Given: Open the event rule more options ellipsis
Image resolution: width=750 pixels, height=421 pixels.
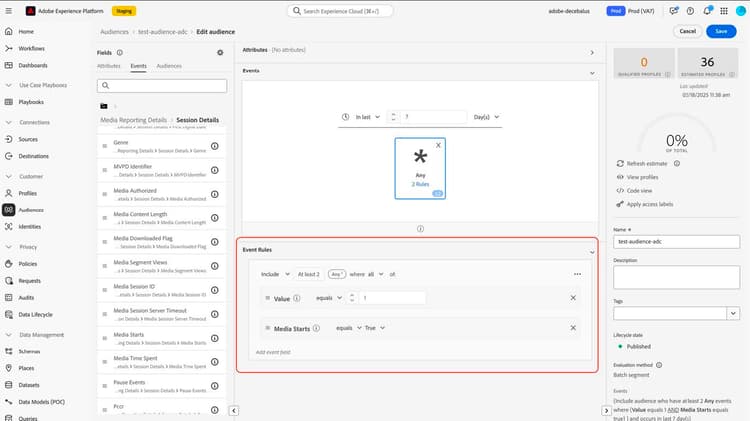Looking at the screenshot, I should click(577, 274).
